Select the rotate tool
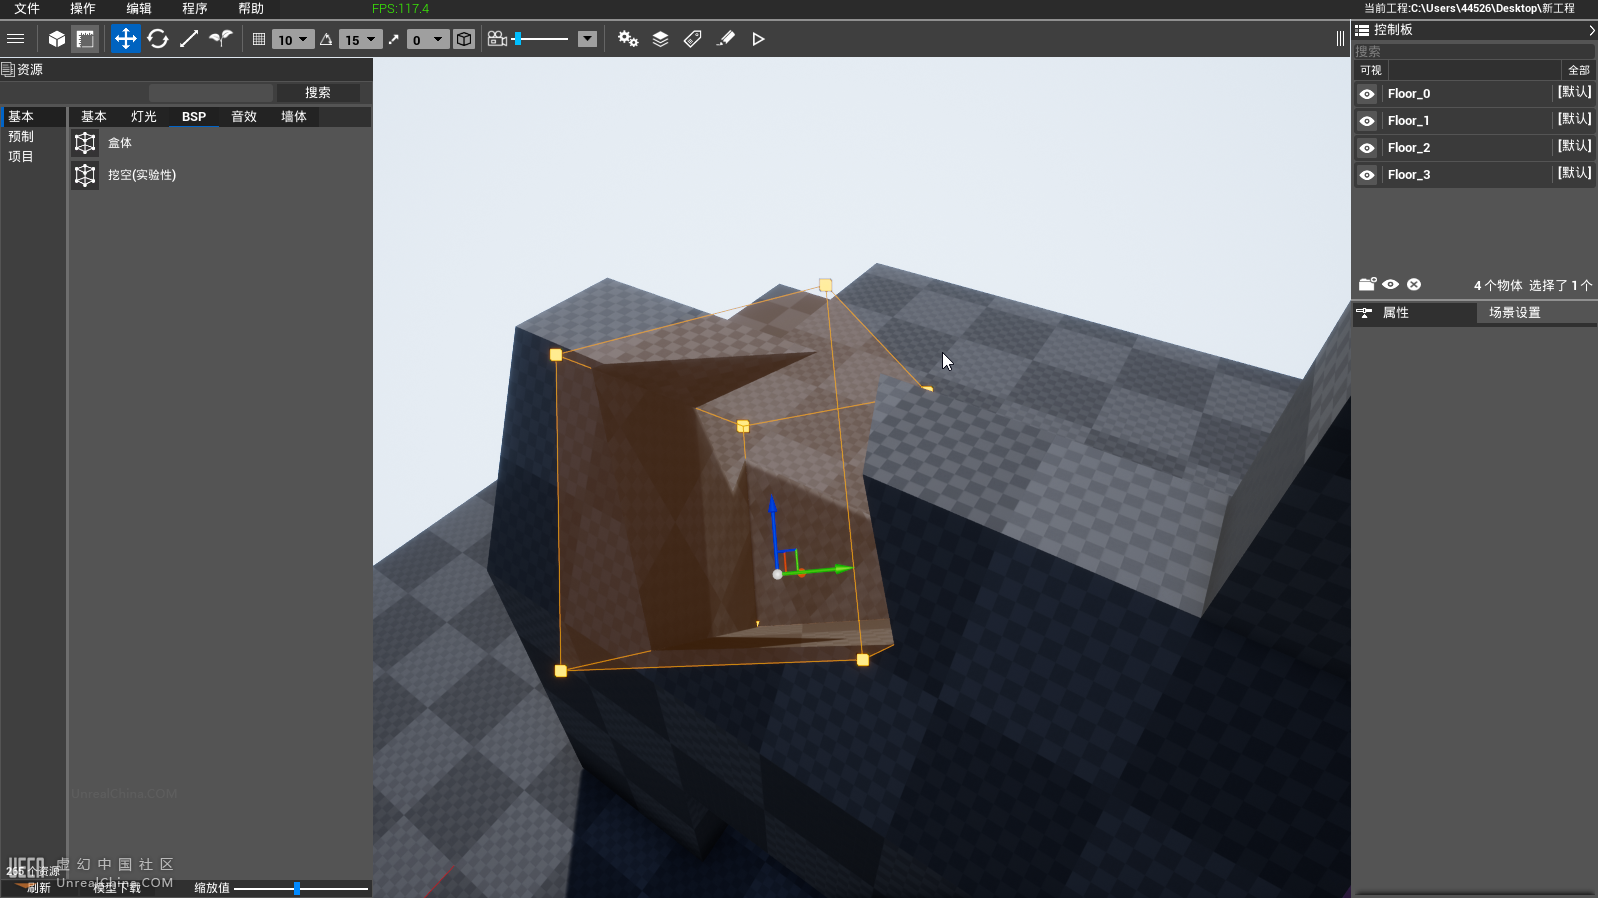Screen dimensions: 1598x898 pyautogui.click(x=157, y=39)
